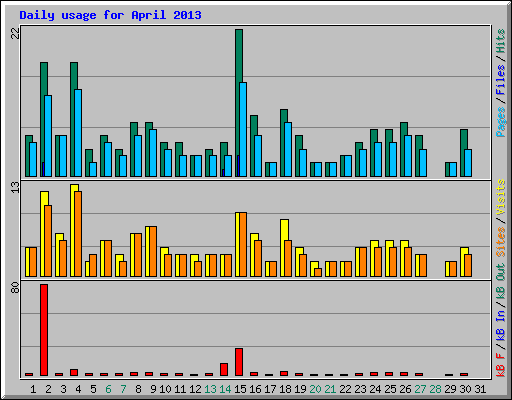
Task: Click the green day 6 axis label
Action: click(x=108, y=389)
